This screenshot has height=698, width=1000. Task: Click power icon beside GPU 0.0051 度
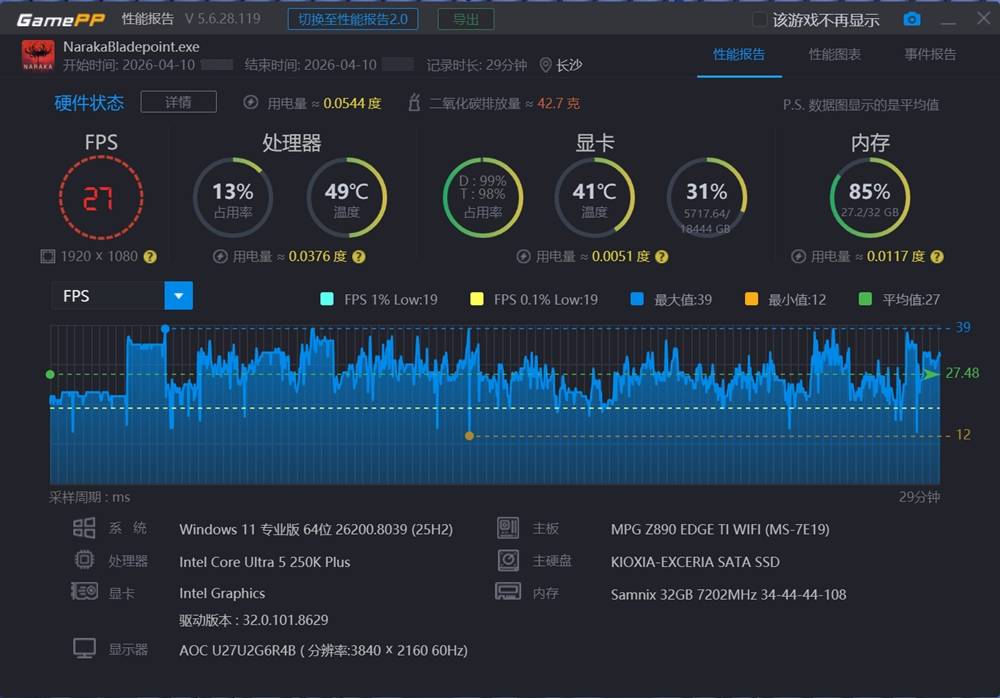pyautogui.click(x=524, y=256)
